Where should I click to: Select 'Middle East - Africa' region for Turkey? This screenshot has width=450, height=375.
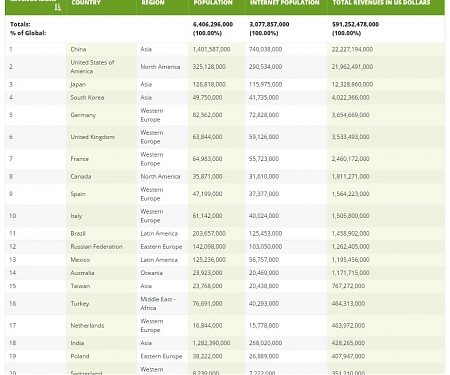tap(158, 304)
